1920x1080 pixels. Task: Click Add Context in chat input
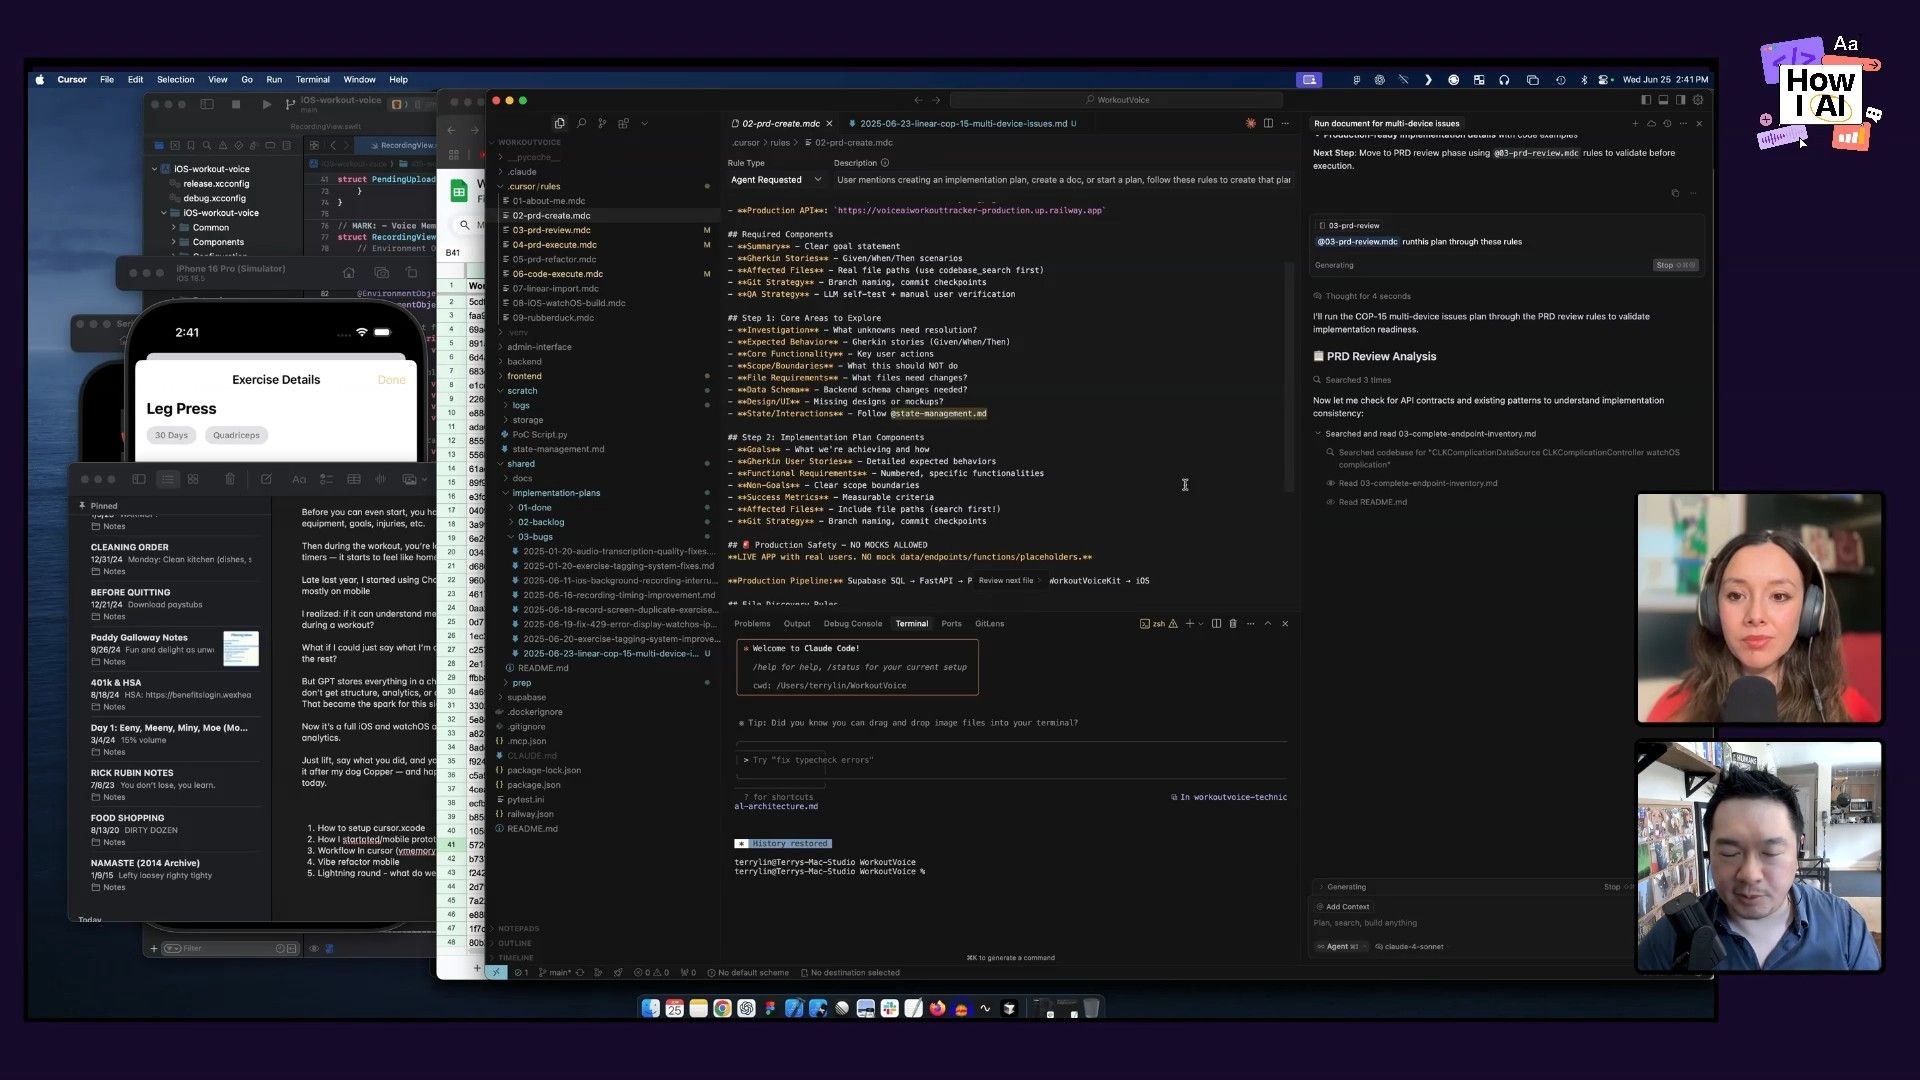click(1342, 906)
